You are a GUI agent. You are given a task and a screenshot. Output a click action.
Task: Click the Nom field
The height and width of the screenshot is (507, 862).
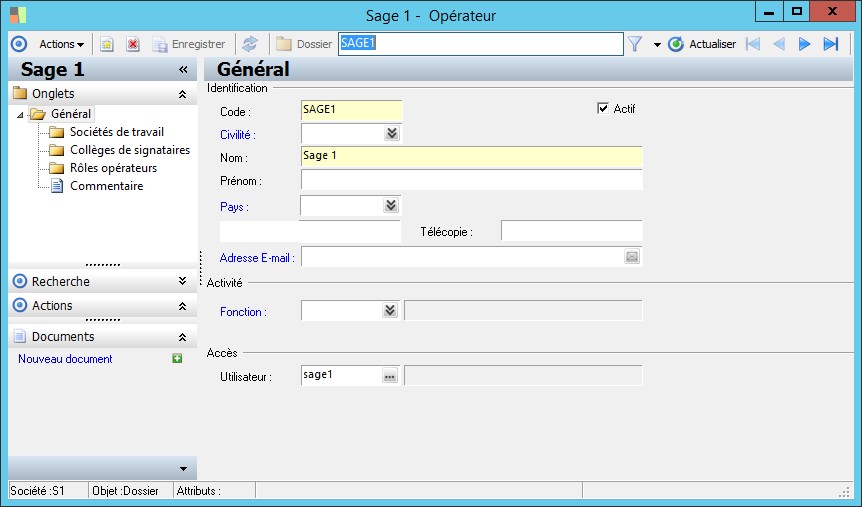[x=472, y=156]
